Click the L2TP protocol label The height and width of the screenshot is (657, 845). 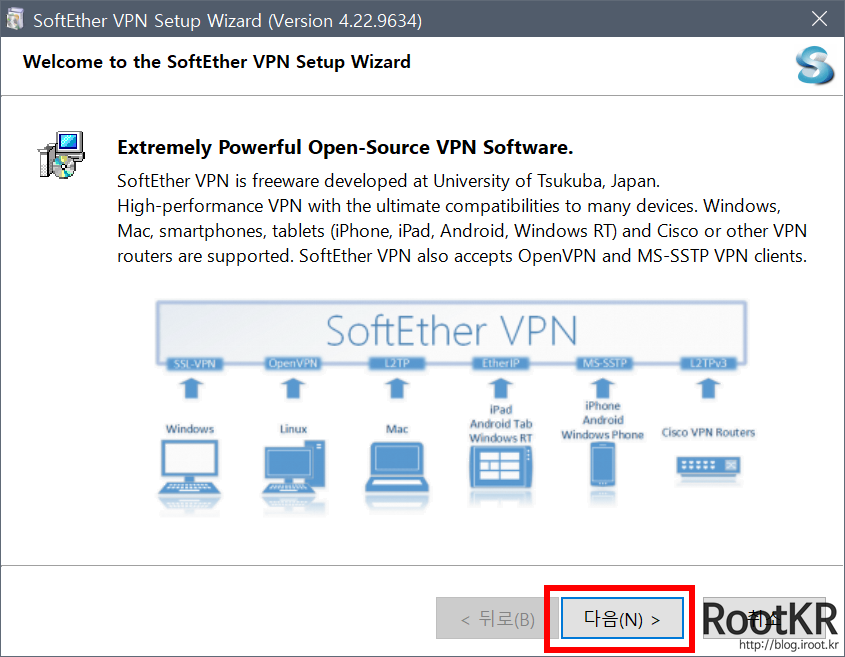click(397, 363)
